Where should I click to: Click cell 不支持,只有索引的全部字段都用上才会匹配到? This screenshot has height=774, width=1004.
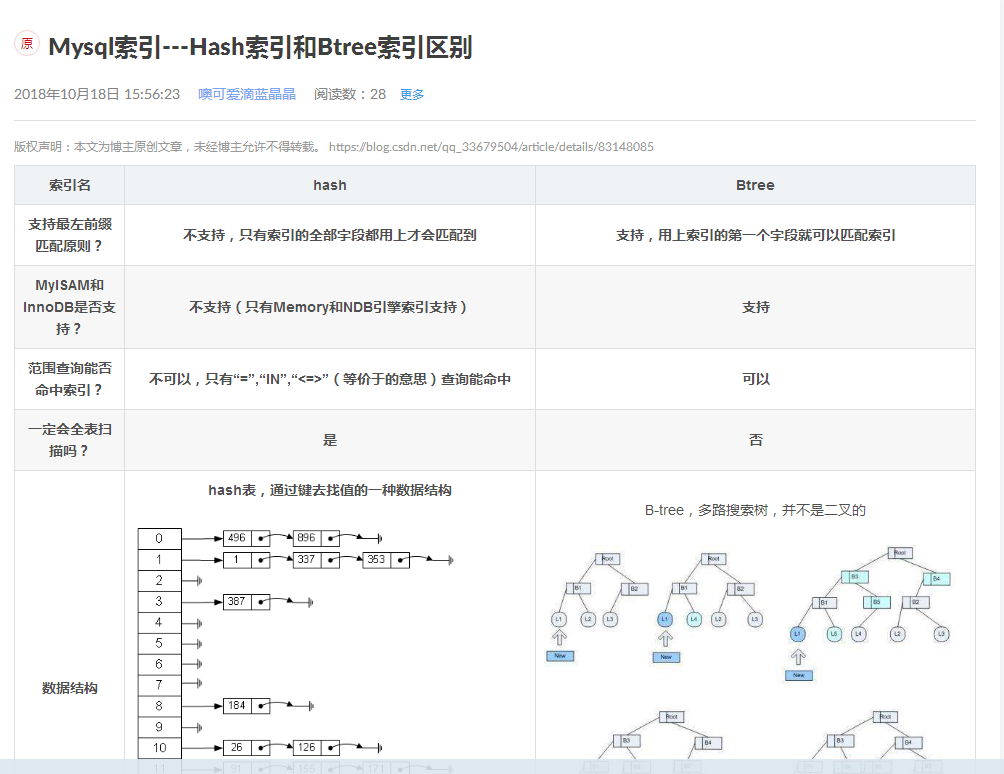pos(330,235)
